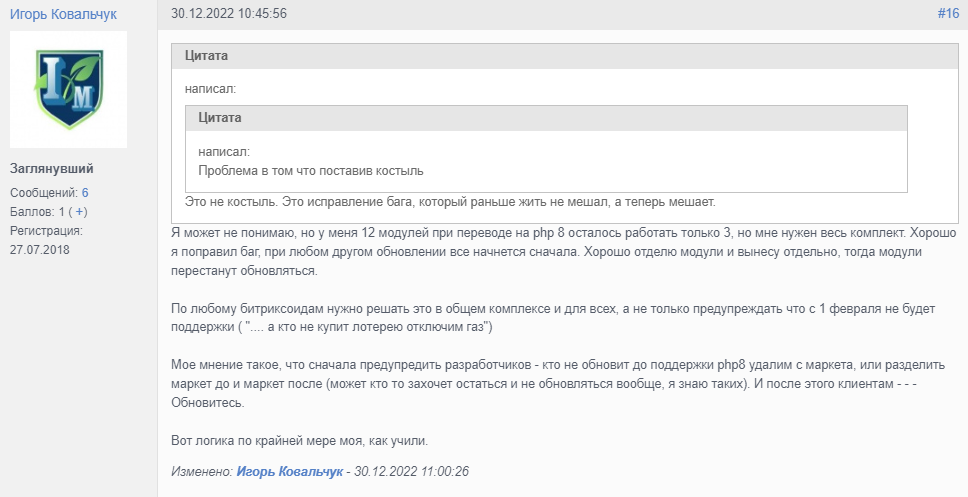Click the paragraph starting Мое мнение такое
This screenshot has height=497, width=968.
[x=558, y=384]
